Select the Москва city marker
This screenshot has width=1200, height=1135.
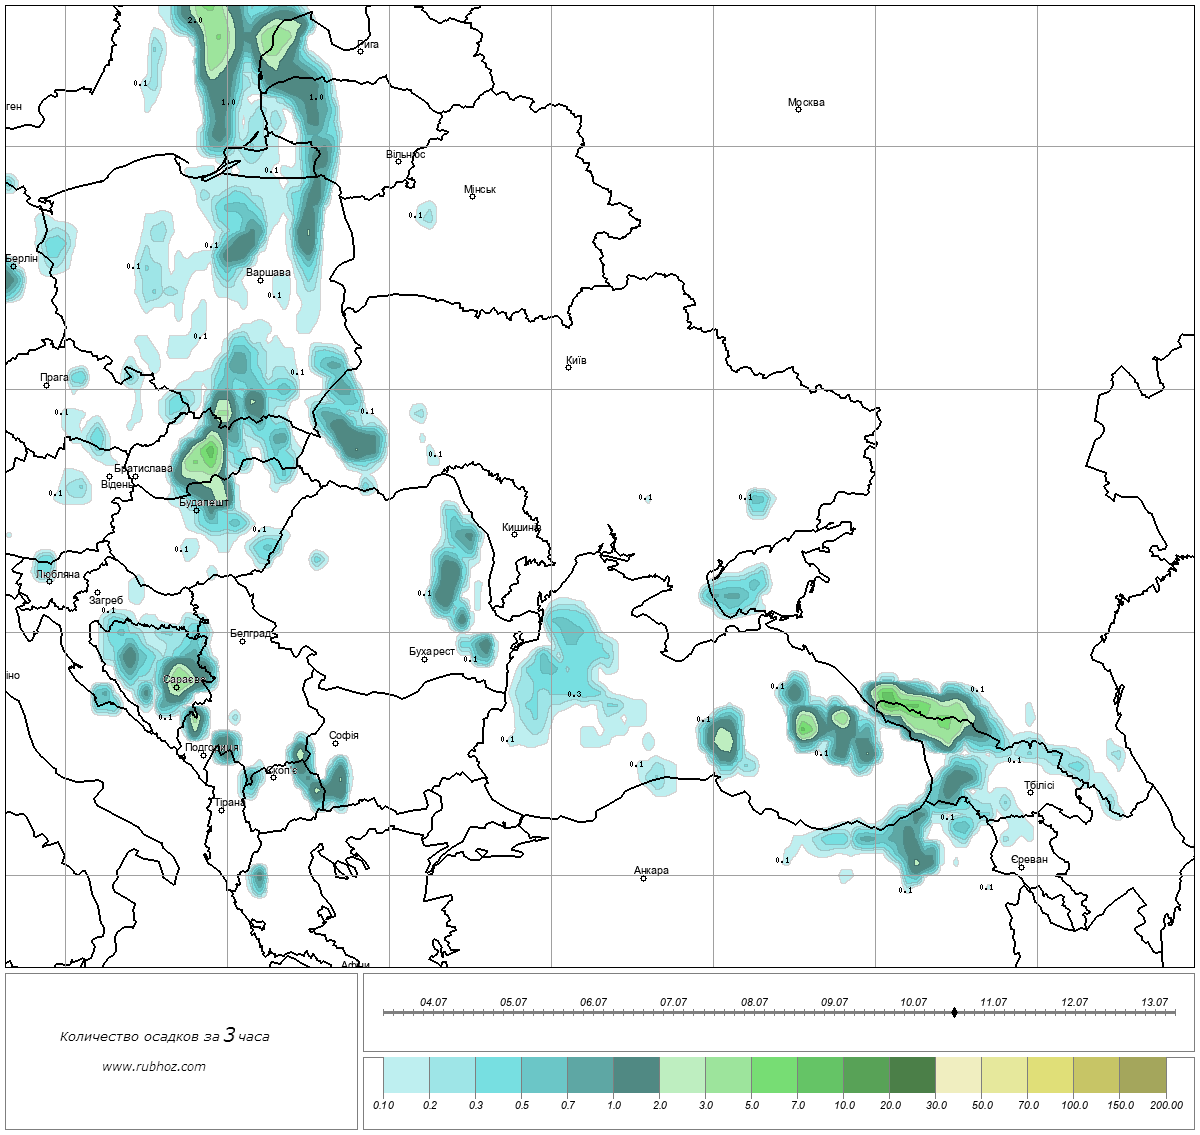tap(798, 109)
